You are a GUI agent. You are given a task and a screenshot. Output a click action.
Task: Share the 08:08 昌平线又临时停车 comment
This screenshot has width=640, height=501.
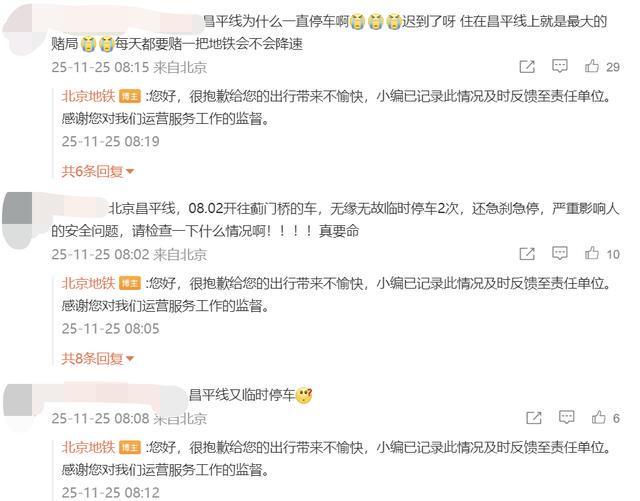point(534,417)
